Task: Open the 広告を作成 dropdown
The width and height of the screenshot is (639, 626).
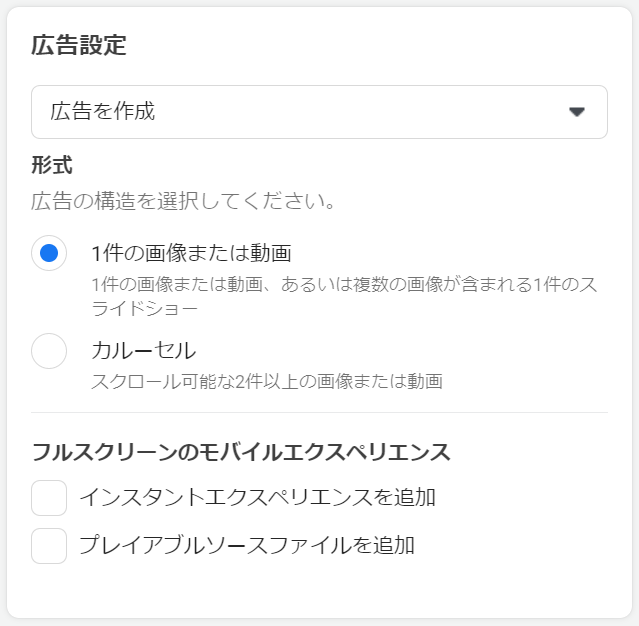Action: [x=319, y=112]
